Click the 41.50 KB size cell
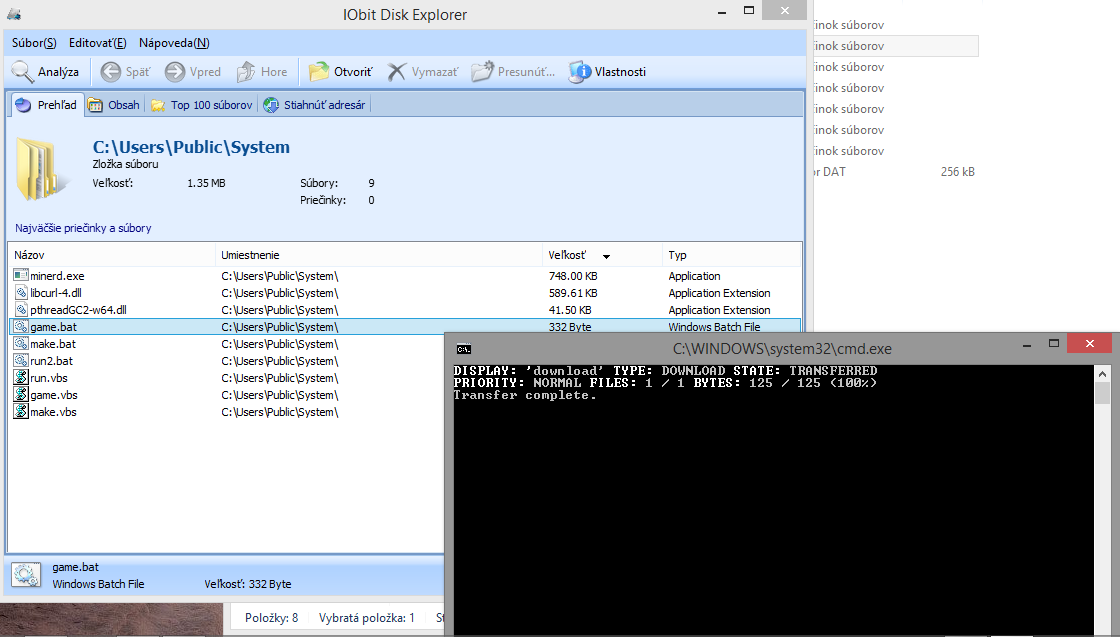1120x637 pixels. [570, 310]
